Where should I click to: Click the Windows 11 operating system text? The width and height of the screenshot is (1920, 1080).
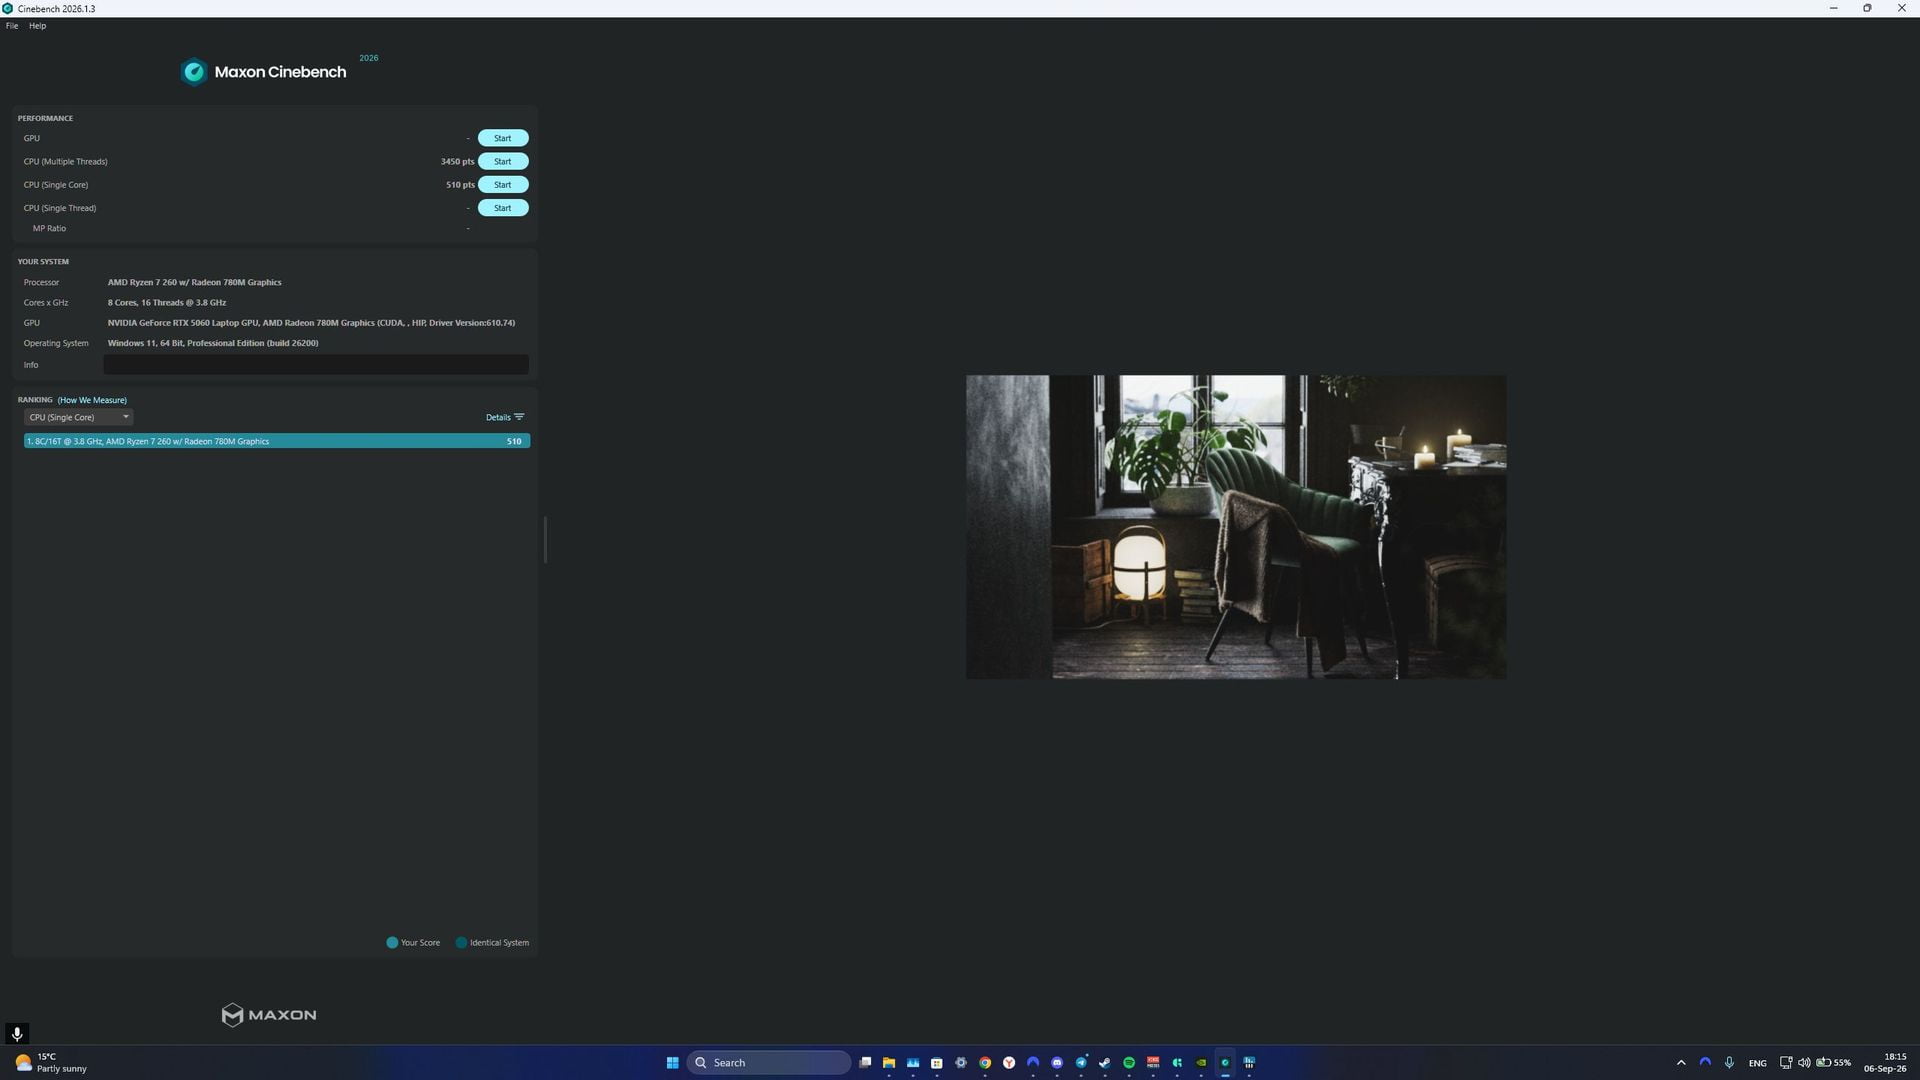click(x=213, y=343)
